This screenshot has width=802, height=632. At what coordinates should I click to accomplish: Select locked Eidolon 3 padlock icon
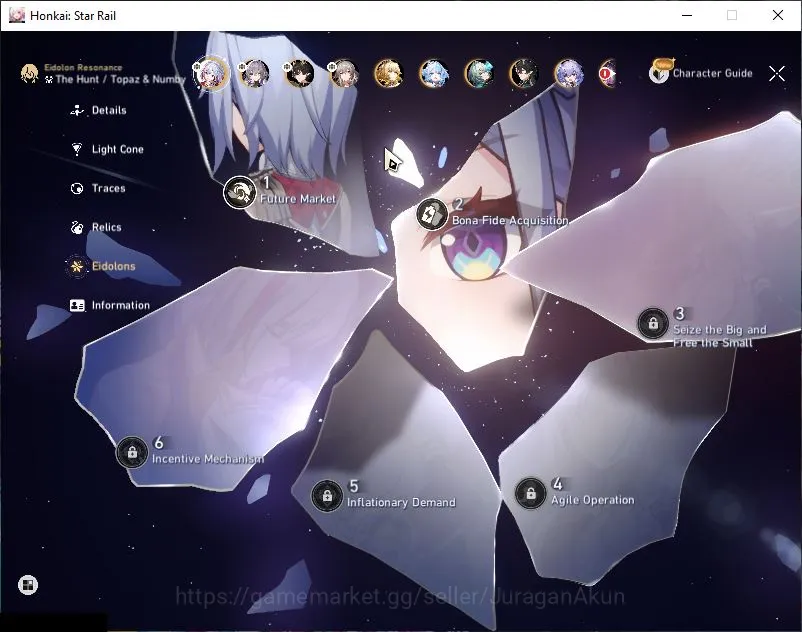pos(653,323)
